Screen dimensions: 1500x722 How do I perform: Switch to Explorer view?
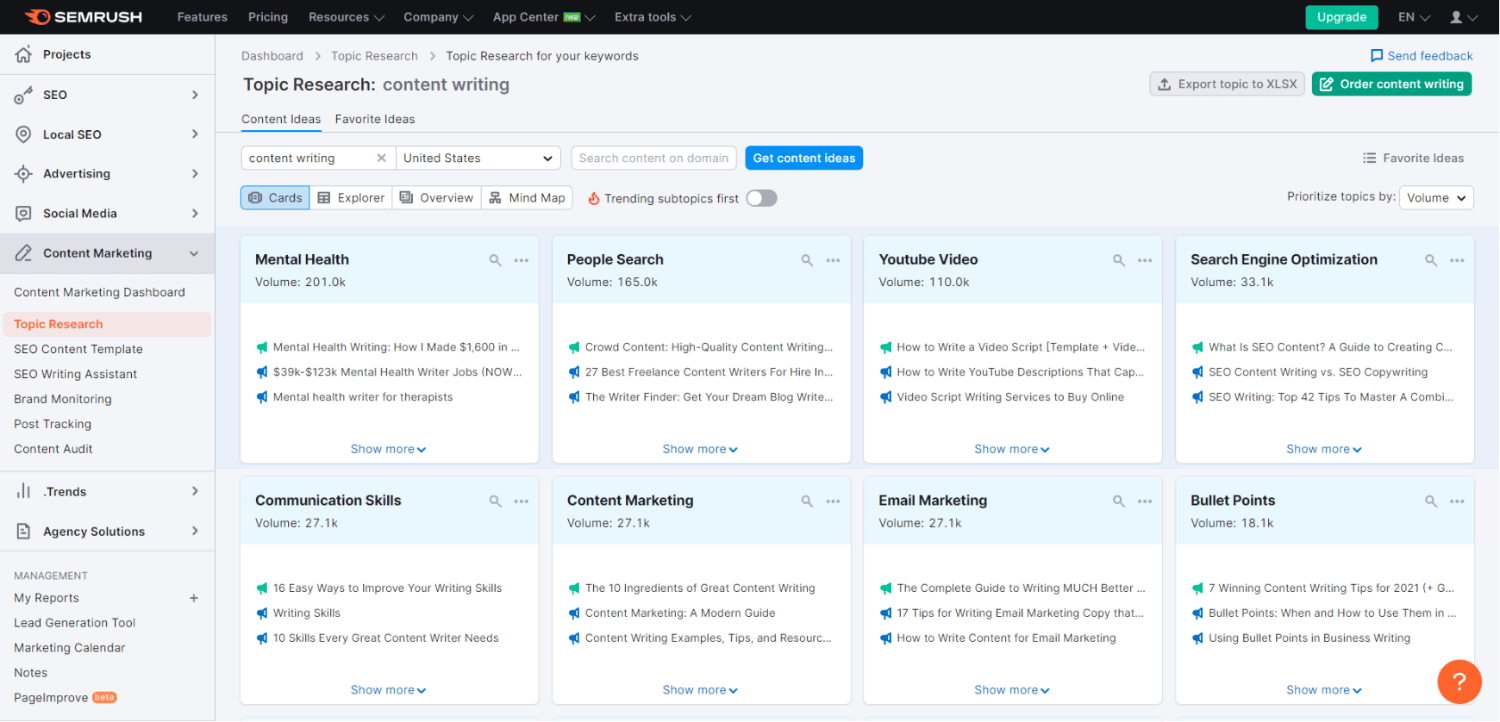(351, 198)
